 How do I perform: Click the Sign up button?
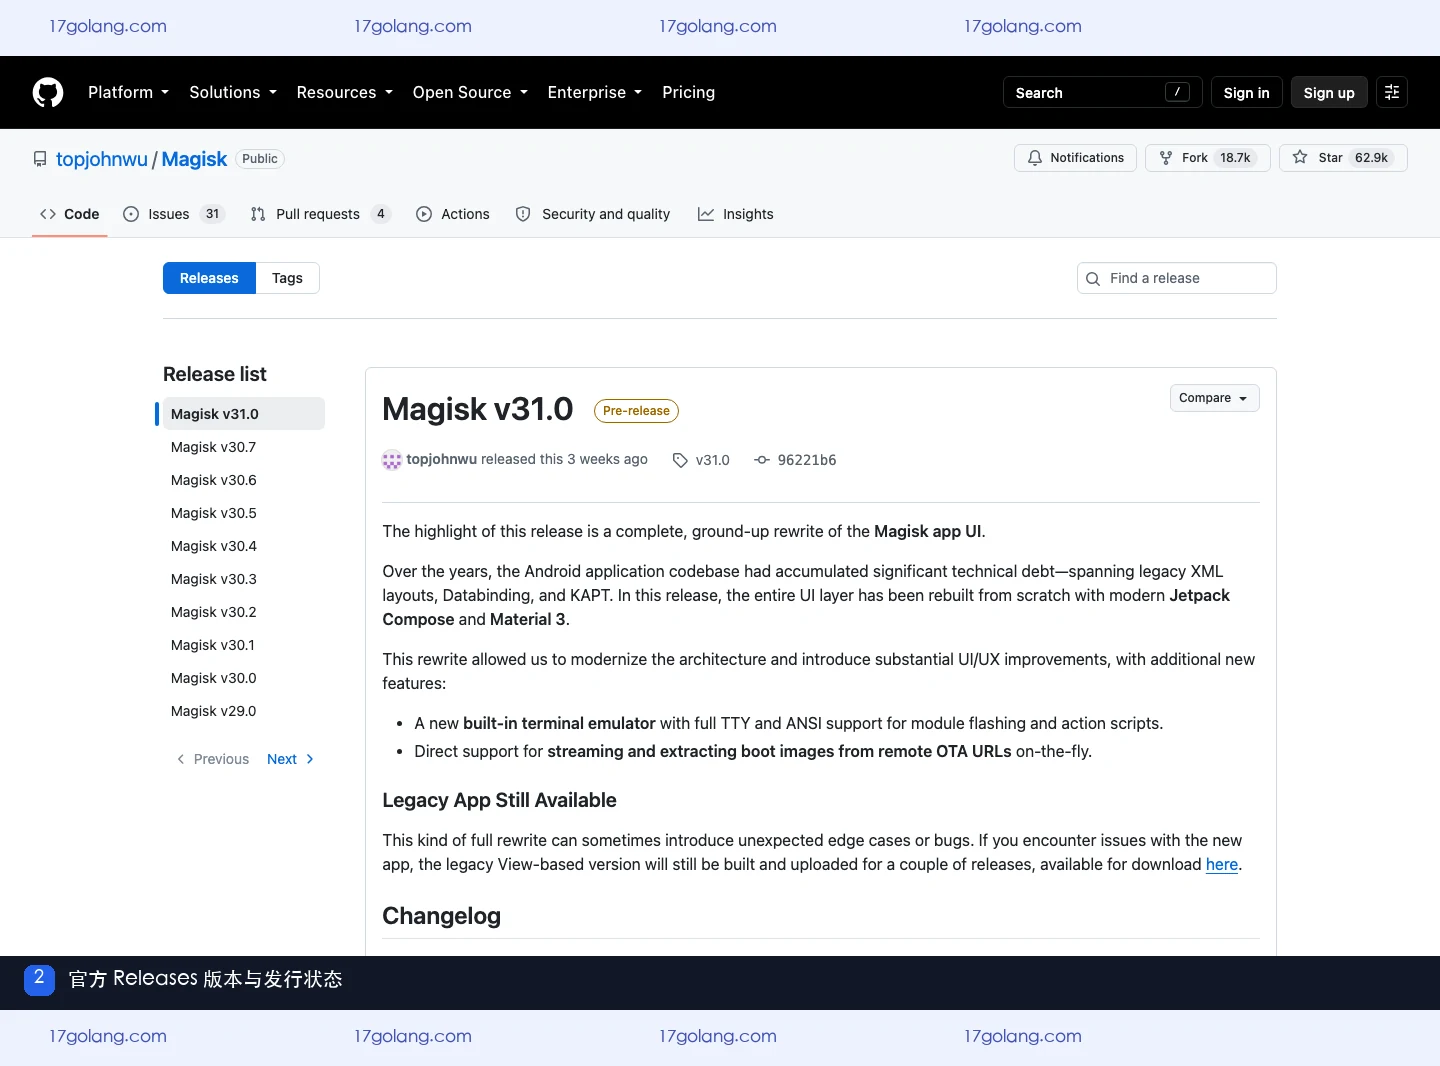[x=1328, y=92]
